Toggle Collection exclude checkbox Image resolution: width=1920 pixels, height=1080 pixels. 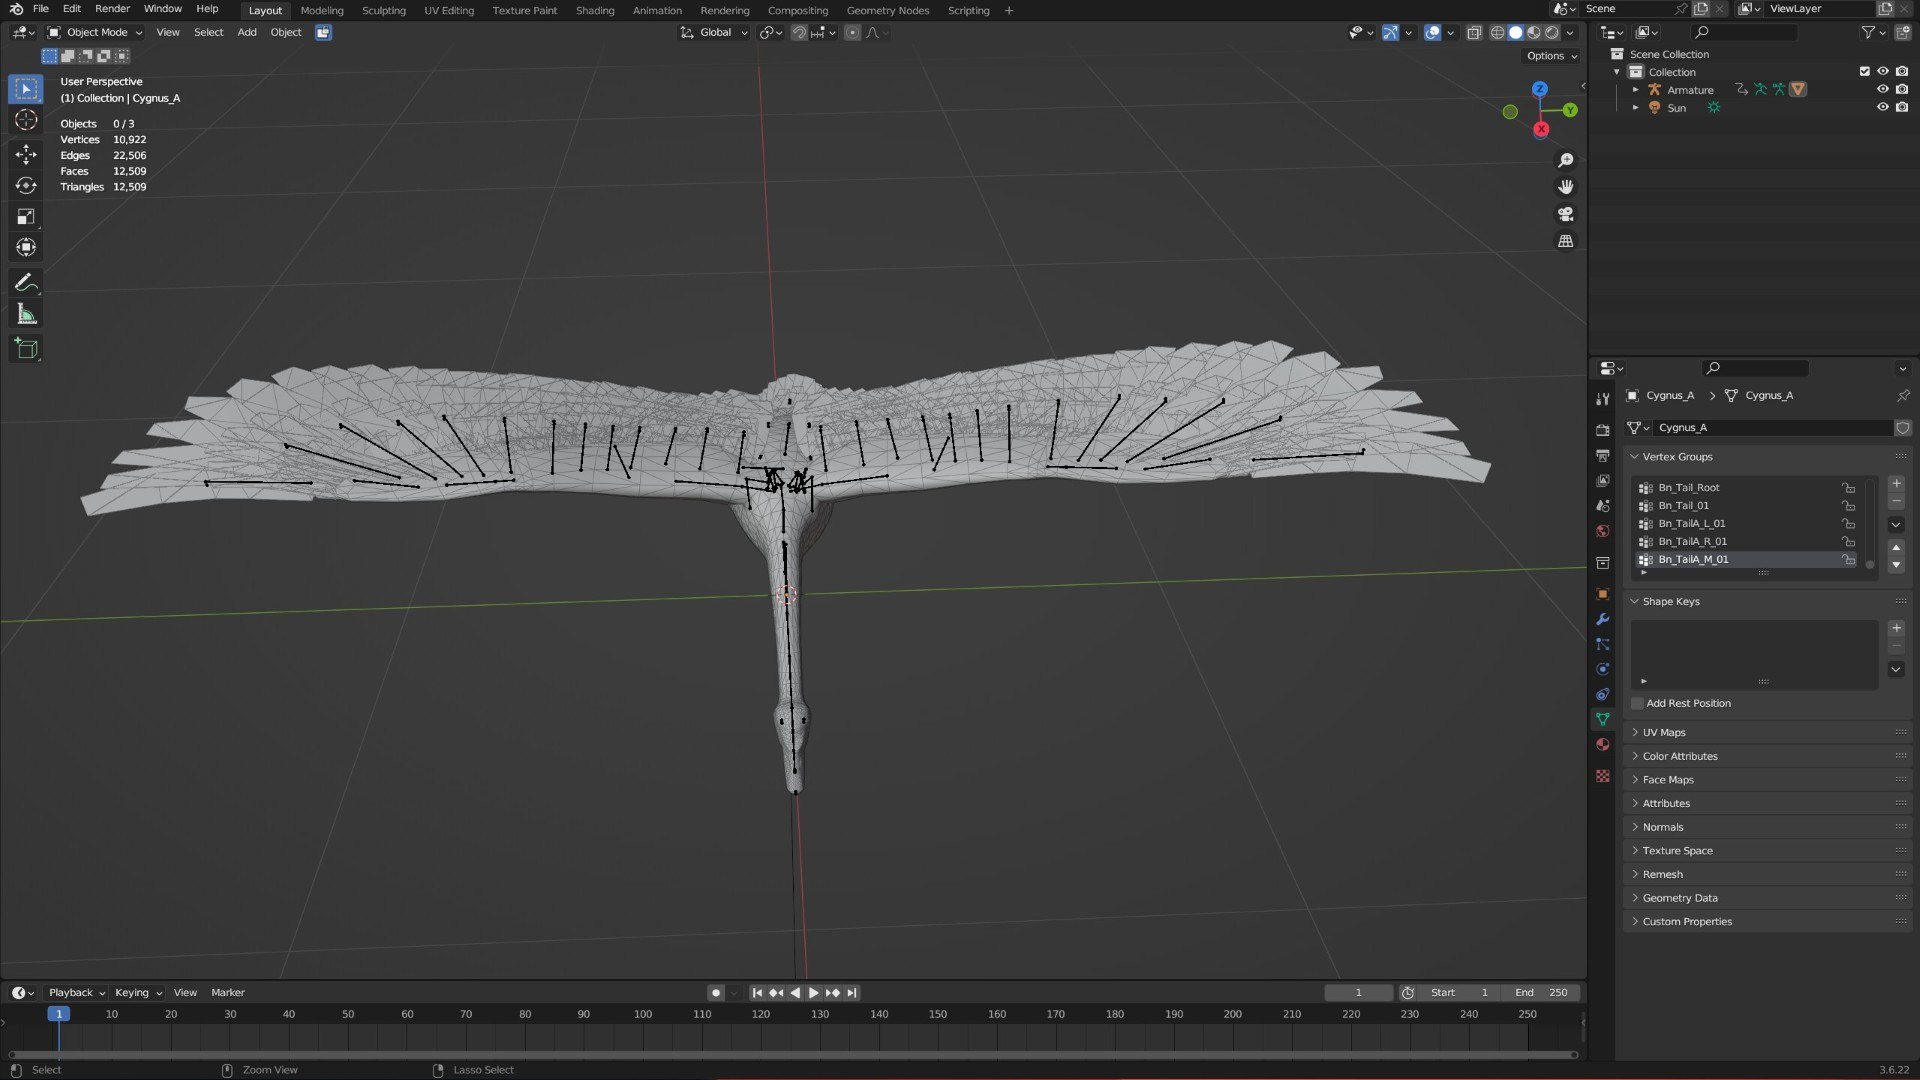[1864, 71]
